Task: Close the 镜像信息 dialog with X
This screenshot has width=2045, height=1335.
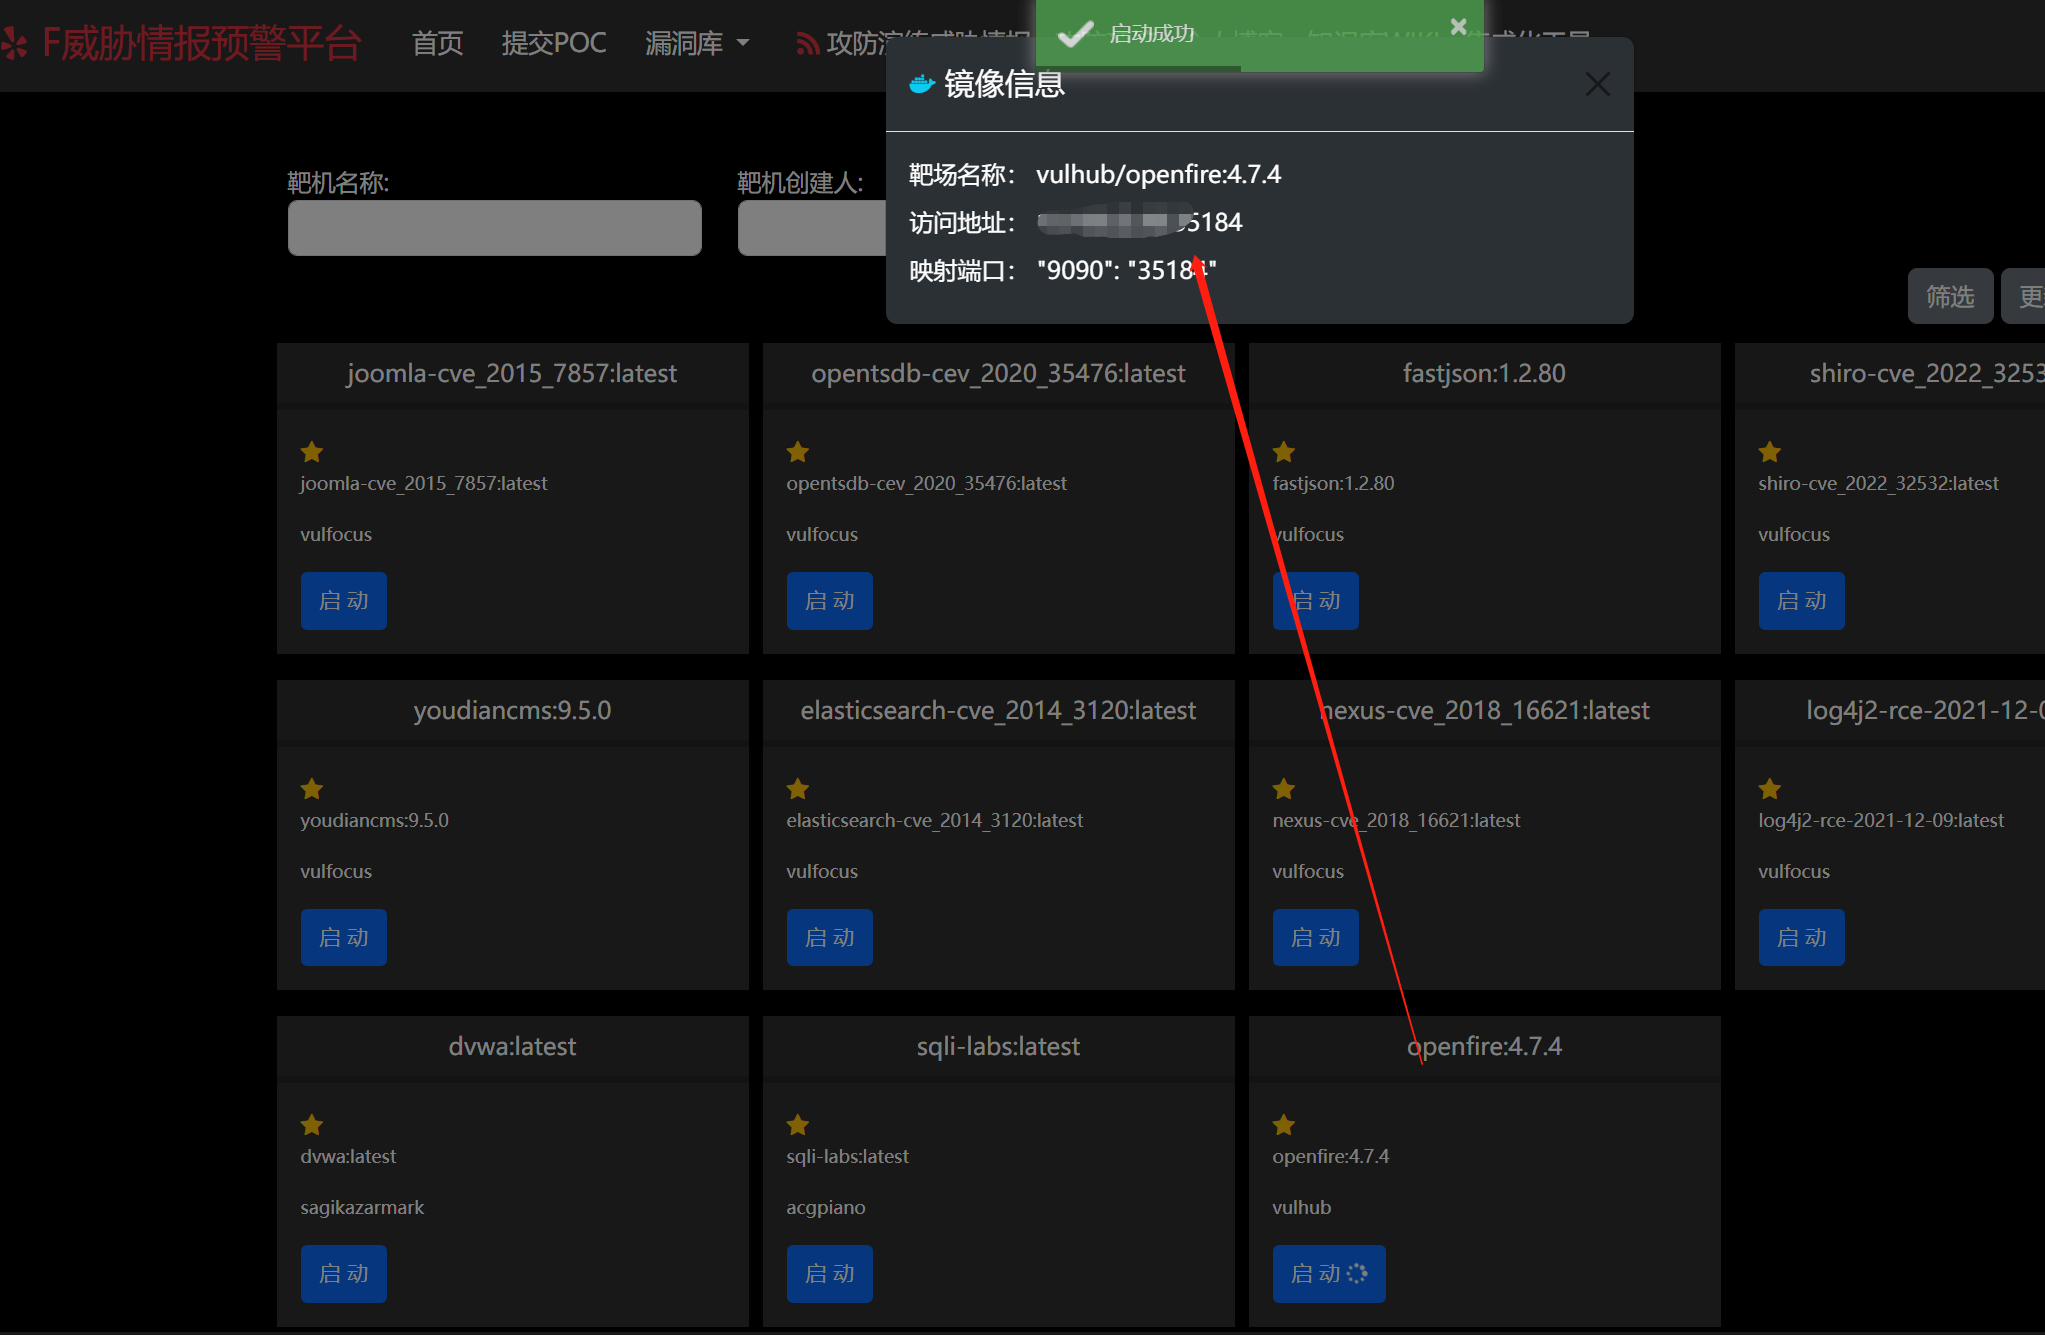Action: pyautogui.click(x=1597, y=85)
